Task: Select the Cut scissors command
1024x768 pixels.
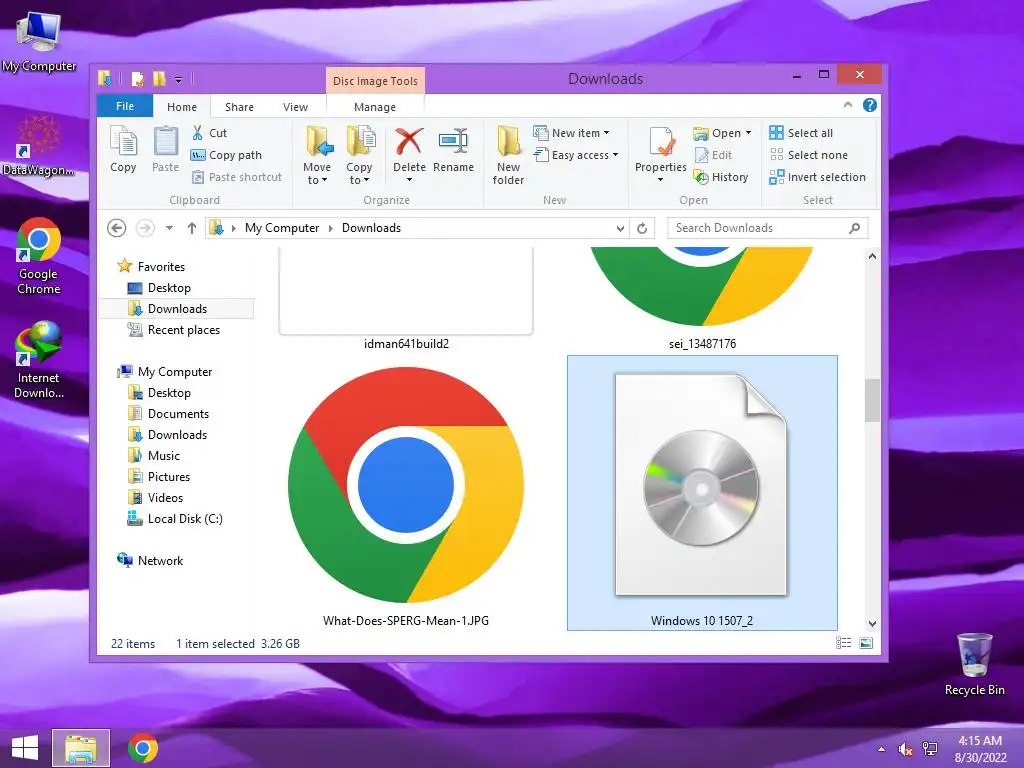Action: point(209,133)
